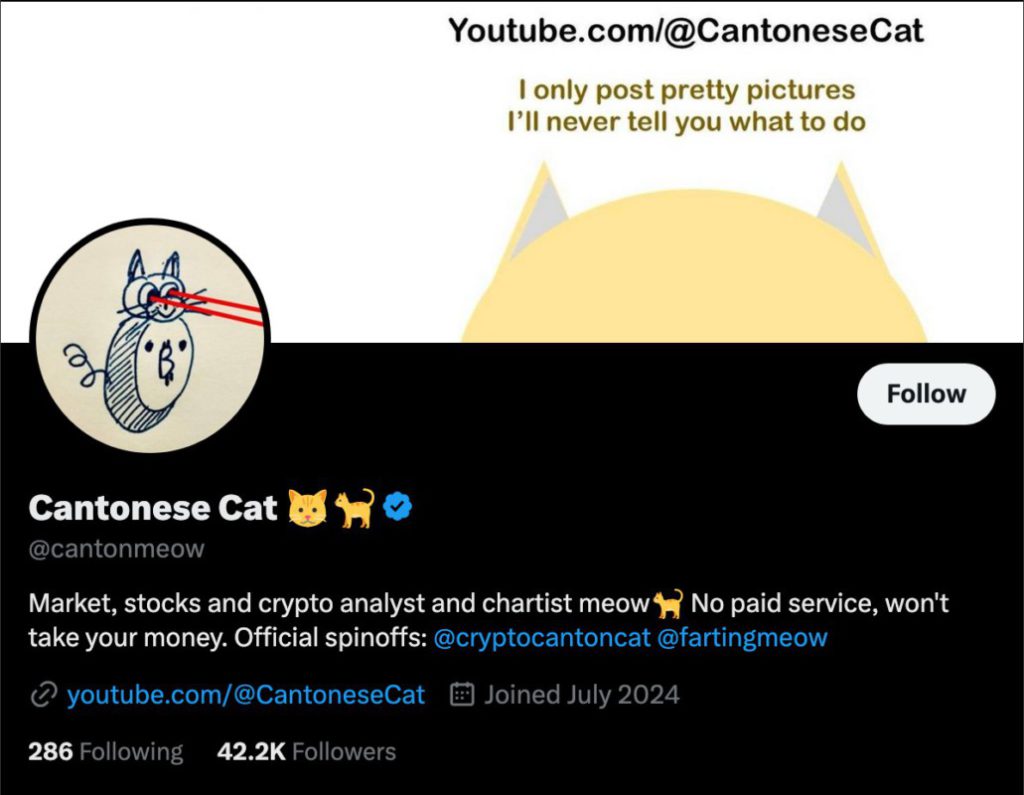Click the Cantonese Cat display name
This screenshot has height=795, width=1024.
click(153, 508)
